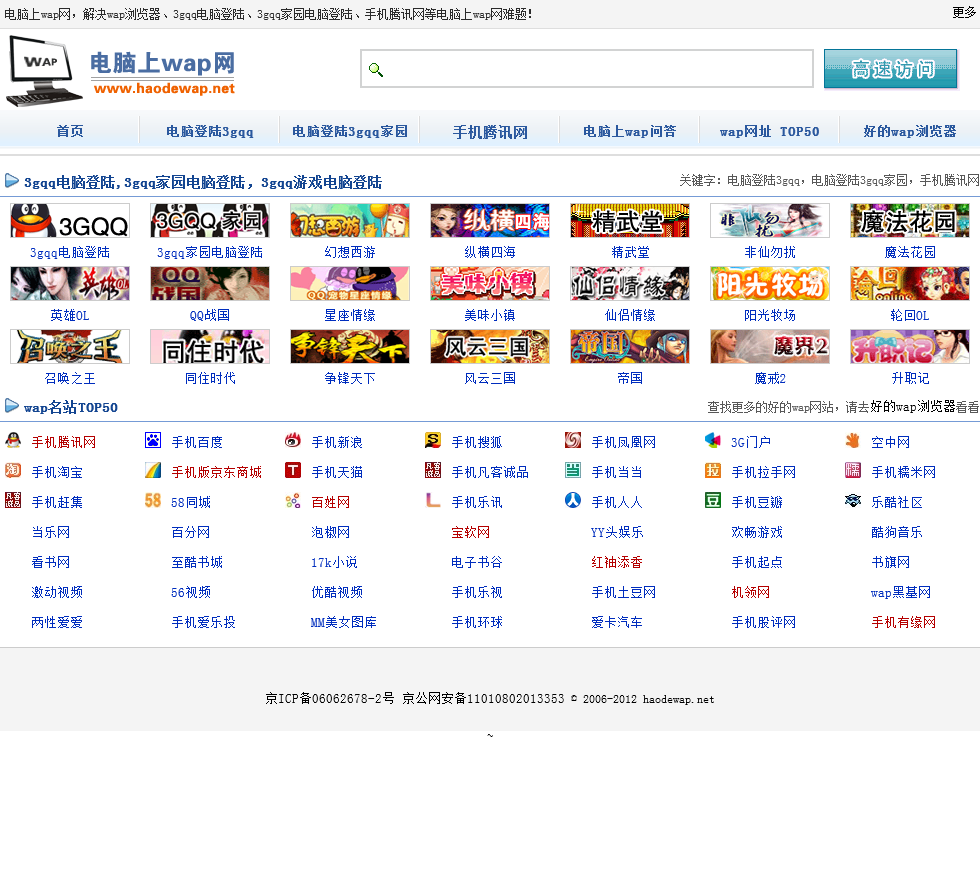The image size is (980, 891).
Task: Open the 好的wap浏览器 navigation tab
Action: (909, 131)
